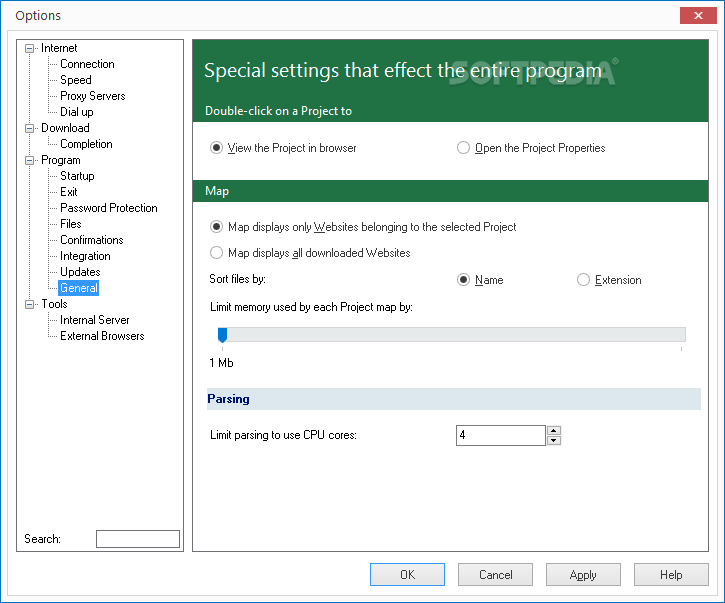Click the CPU cores number field

click(501, 435)
